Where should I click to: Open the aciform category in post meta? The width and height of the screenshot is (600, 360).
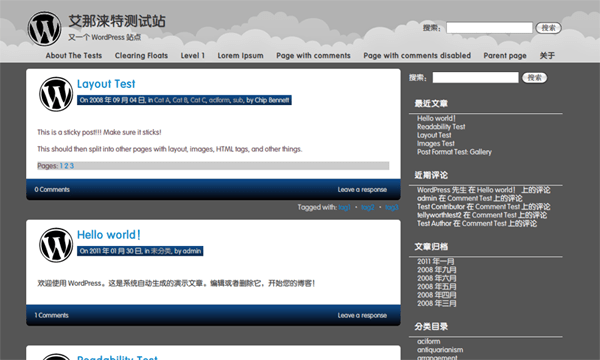pos(219,100)
